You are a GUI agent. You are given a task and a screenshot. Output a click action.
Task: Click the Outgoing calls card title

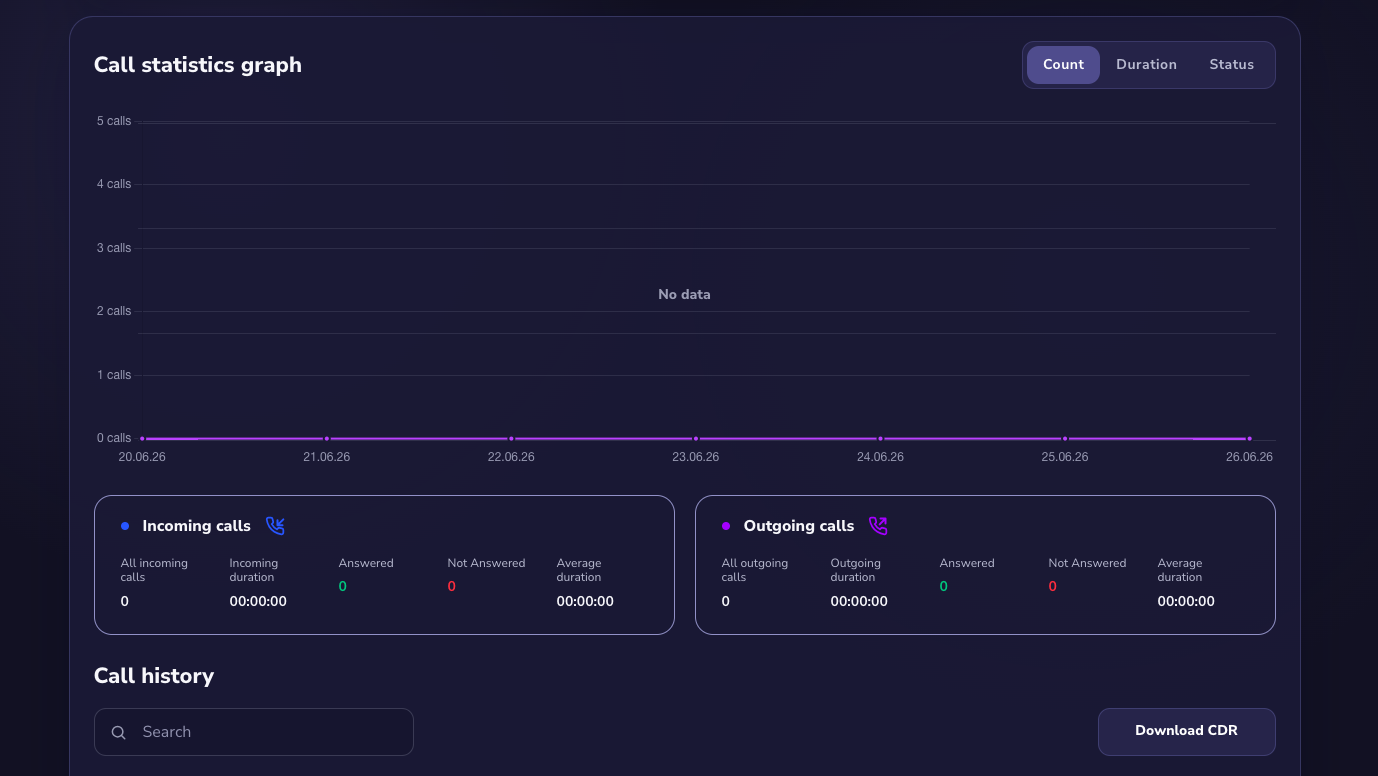click(x=799, y=526)
